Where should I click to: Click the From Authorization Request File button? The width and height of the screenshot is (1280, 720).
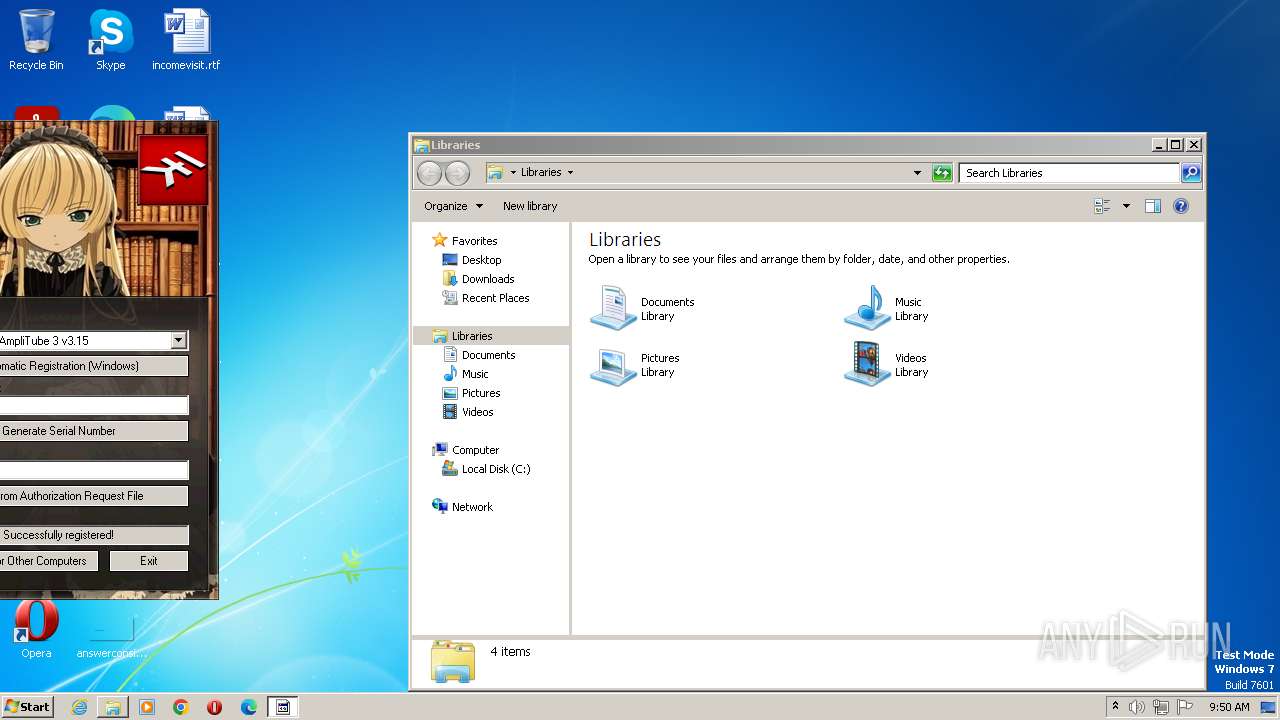(x=94, y=496)
